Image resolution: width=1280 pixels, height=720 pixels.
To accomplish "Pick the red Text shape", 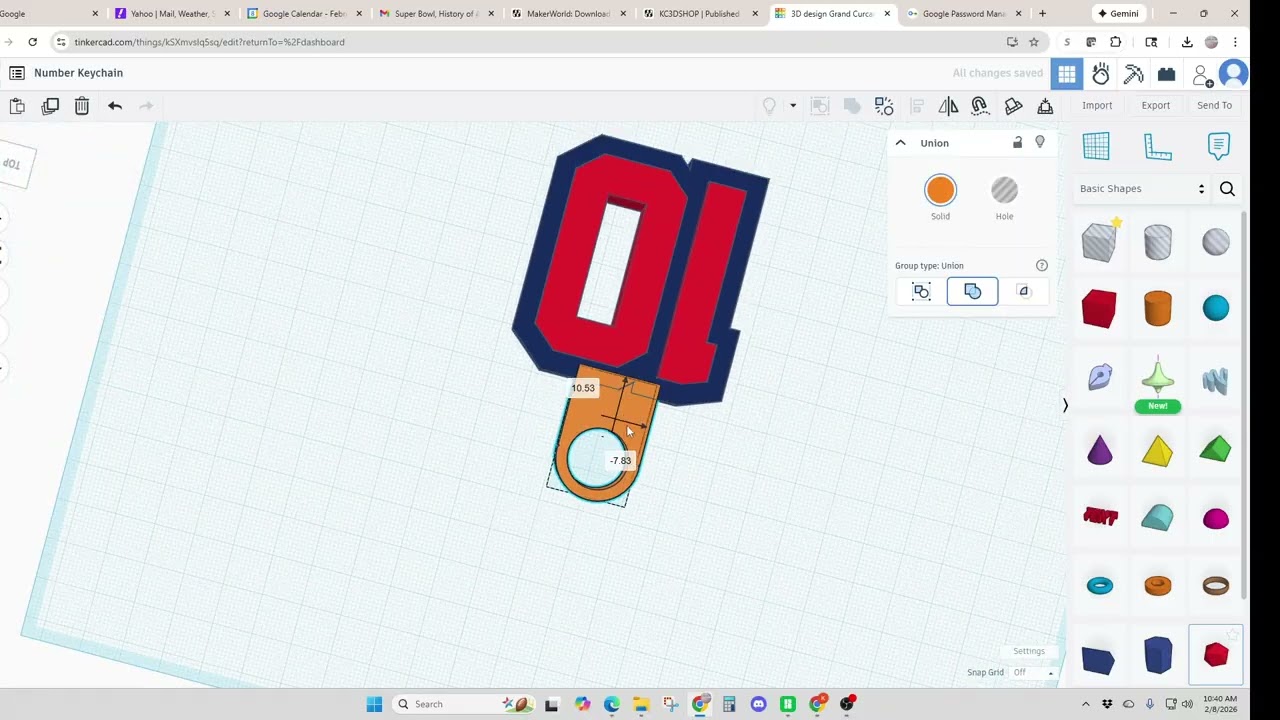I will (1099, 517).
